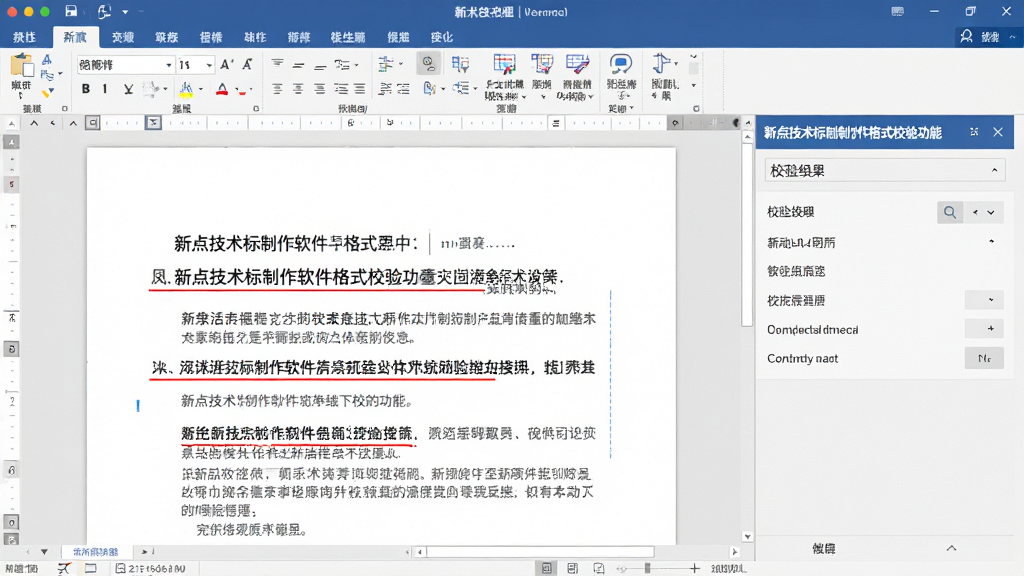
Task: Click the highlighted find icon in ribbon
Action: pos(428,63)
